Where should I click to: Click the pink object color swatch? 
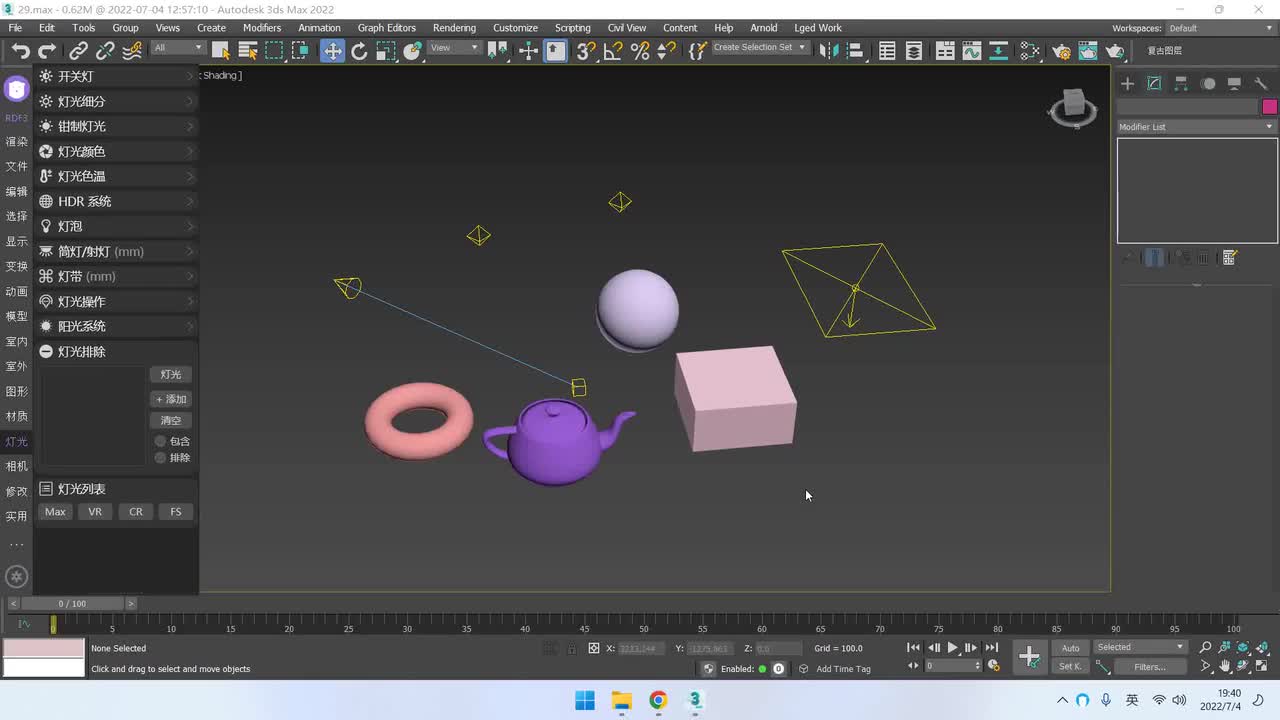click(1269, 107)
